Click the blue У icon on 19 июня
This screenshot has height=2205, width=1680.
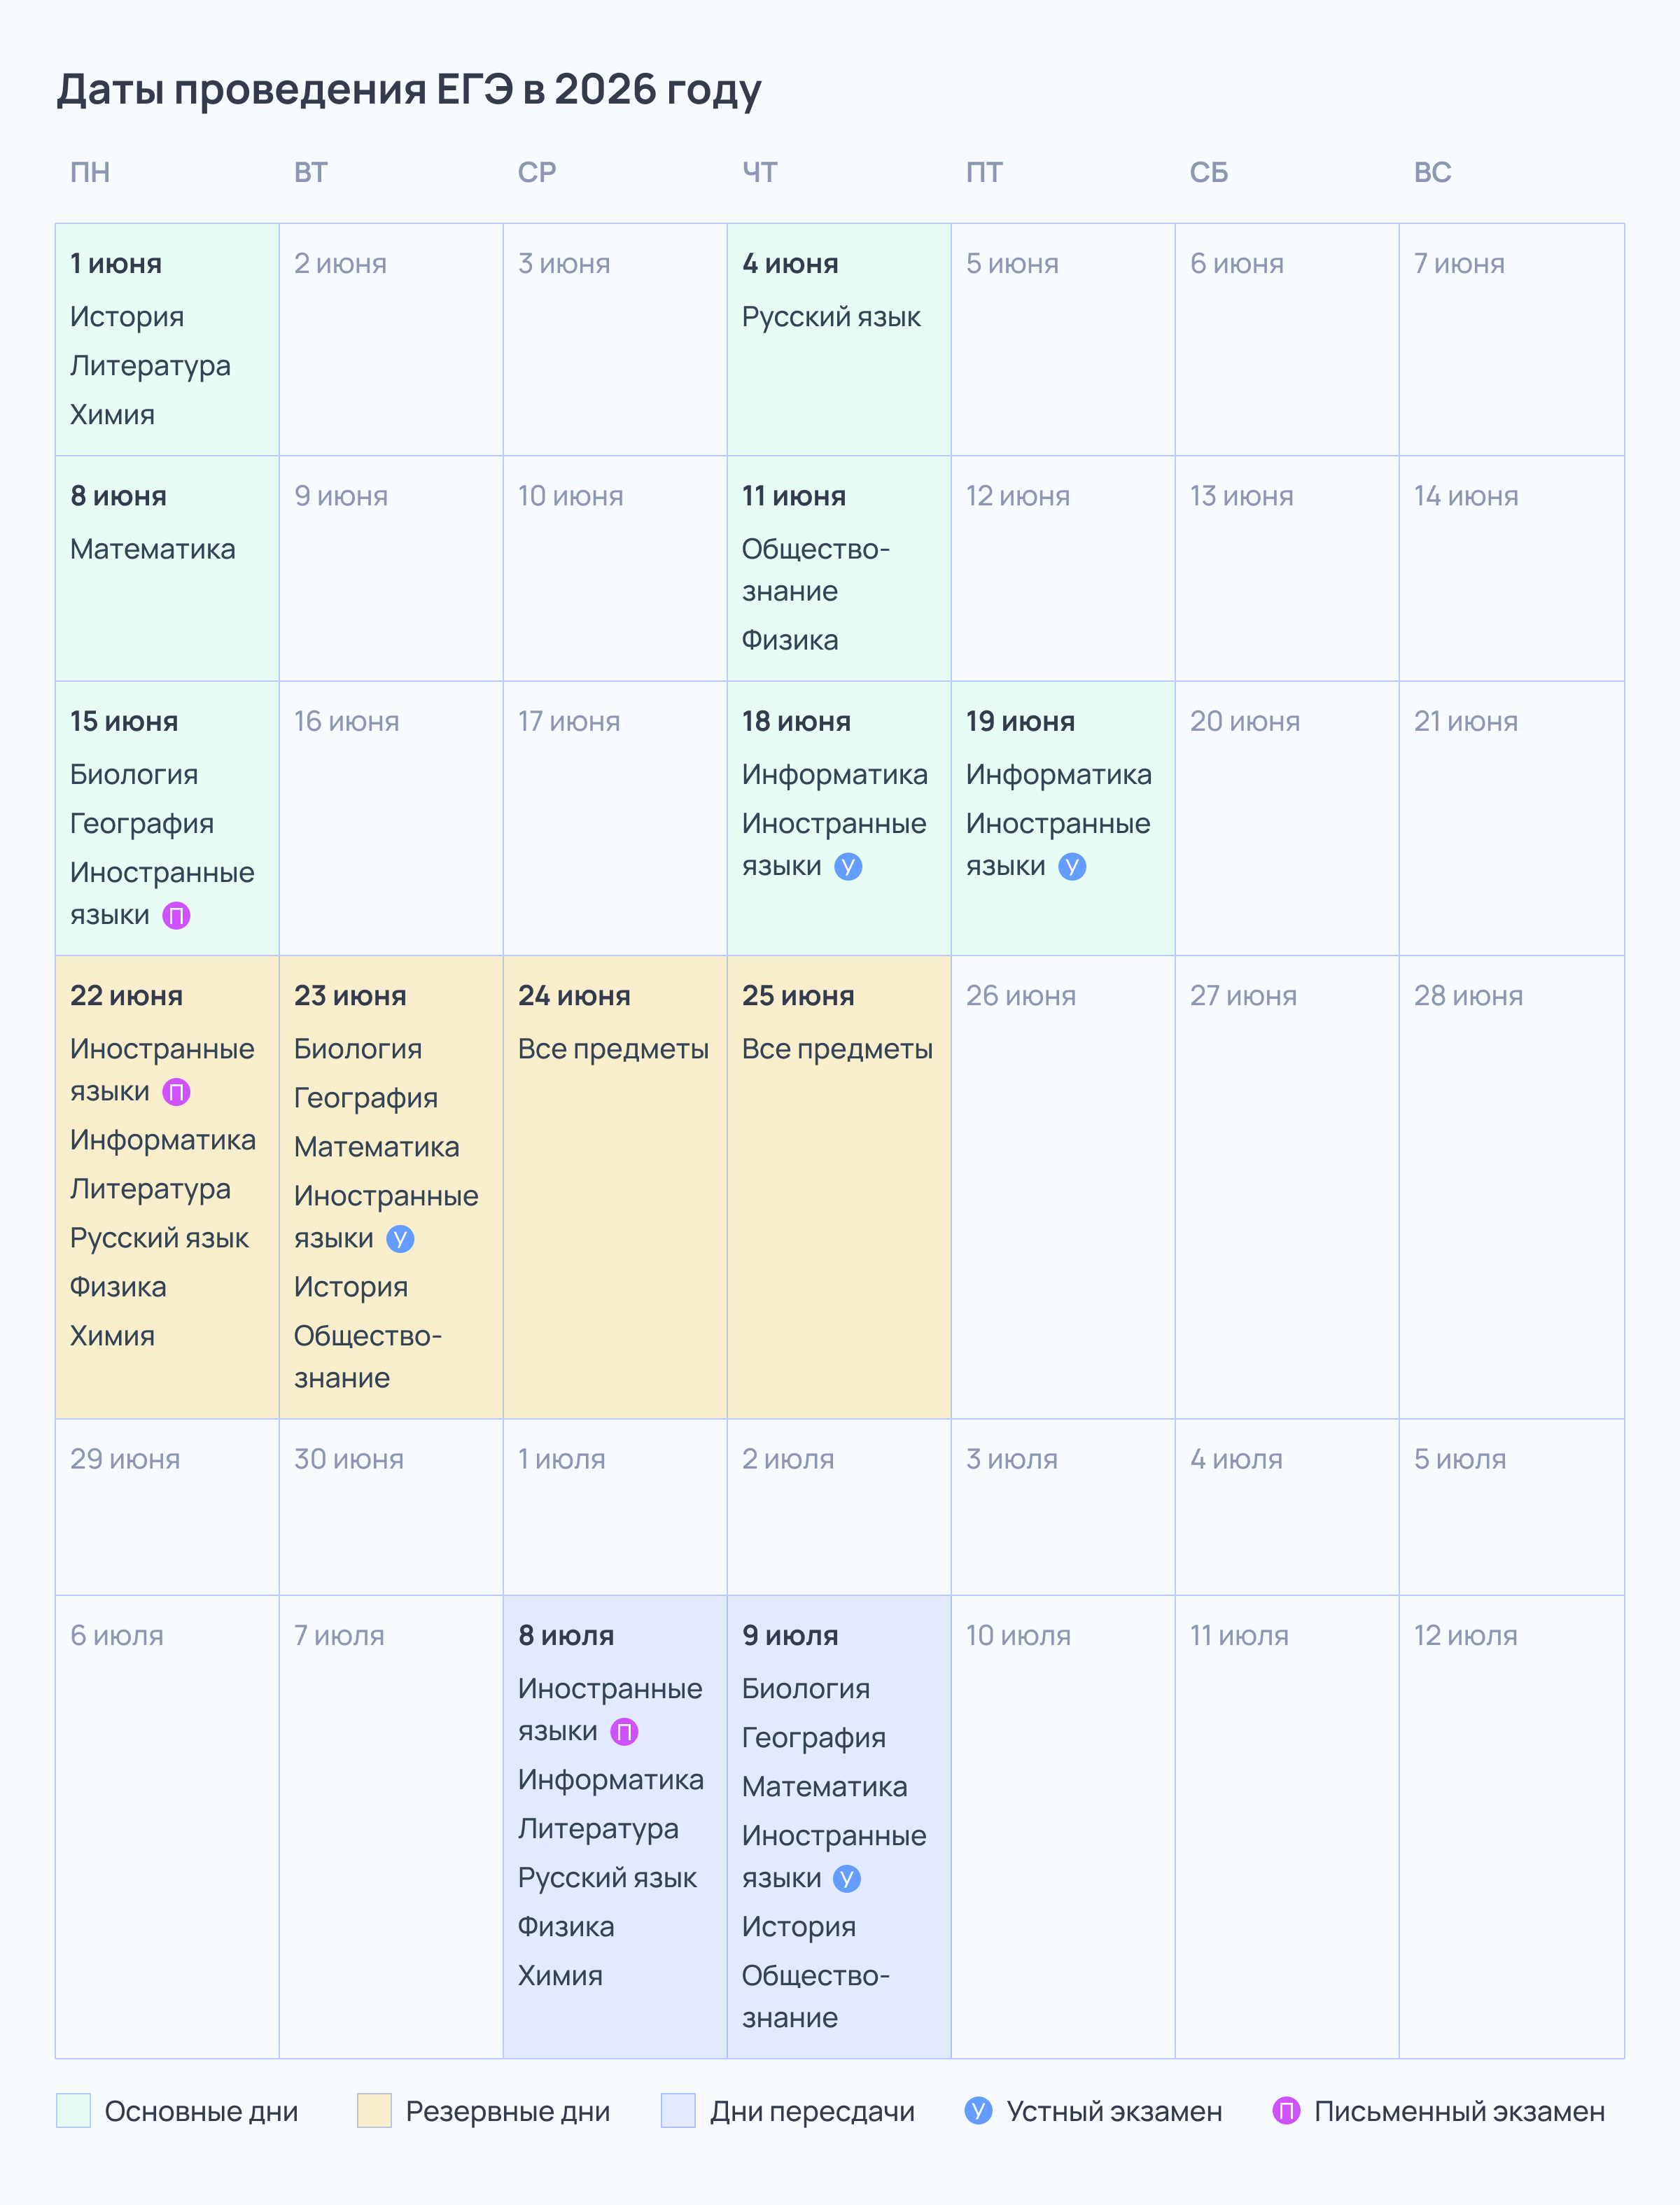pos(1072,866)
